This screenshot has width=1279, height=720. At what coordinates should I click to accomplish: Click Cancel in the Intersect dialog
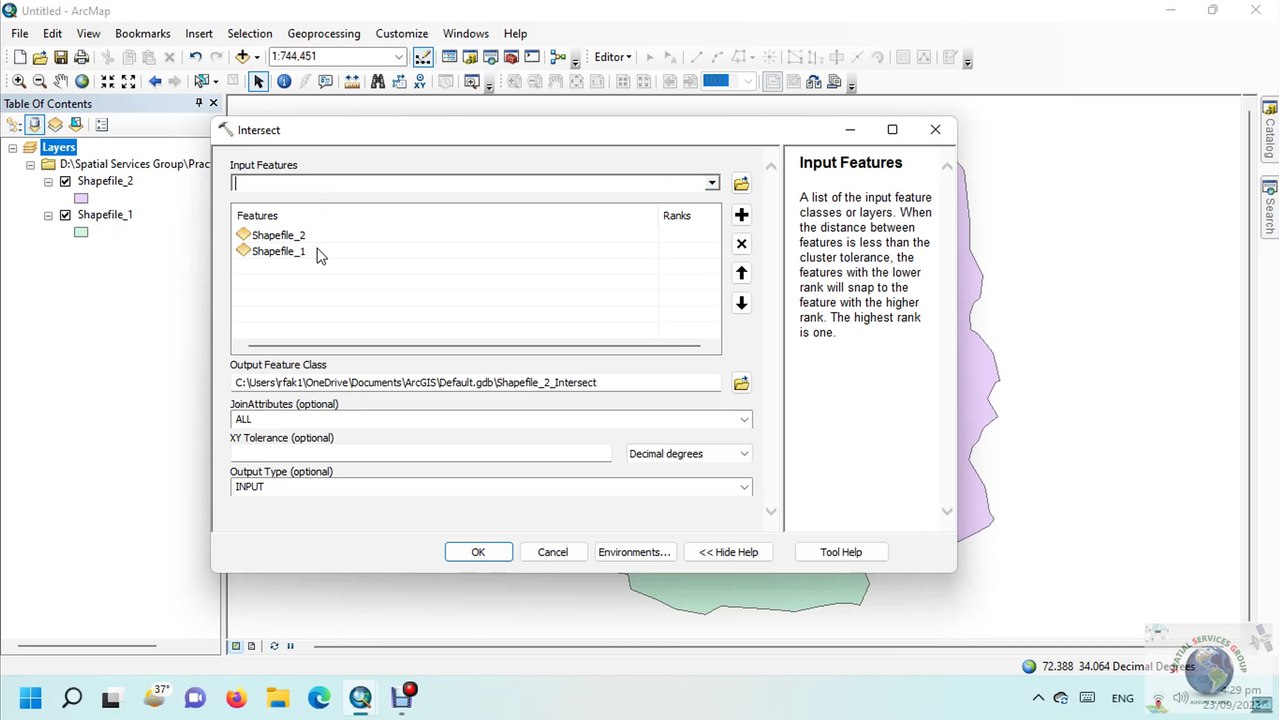click(x=552, y=552)
